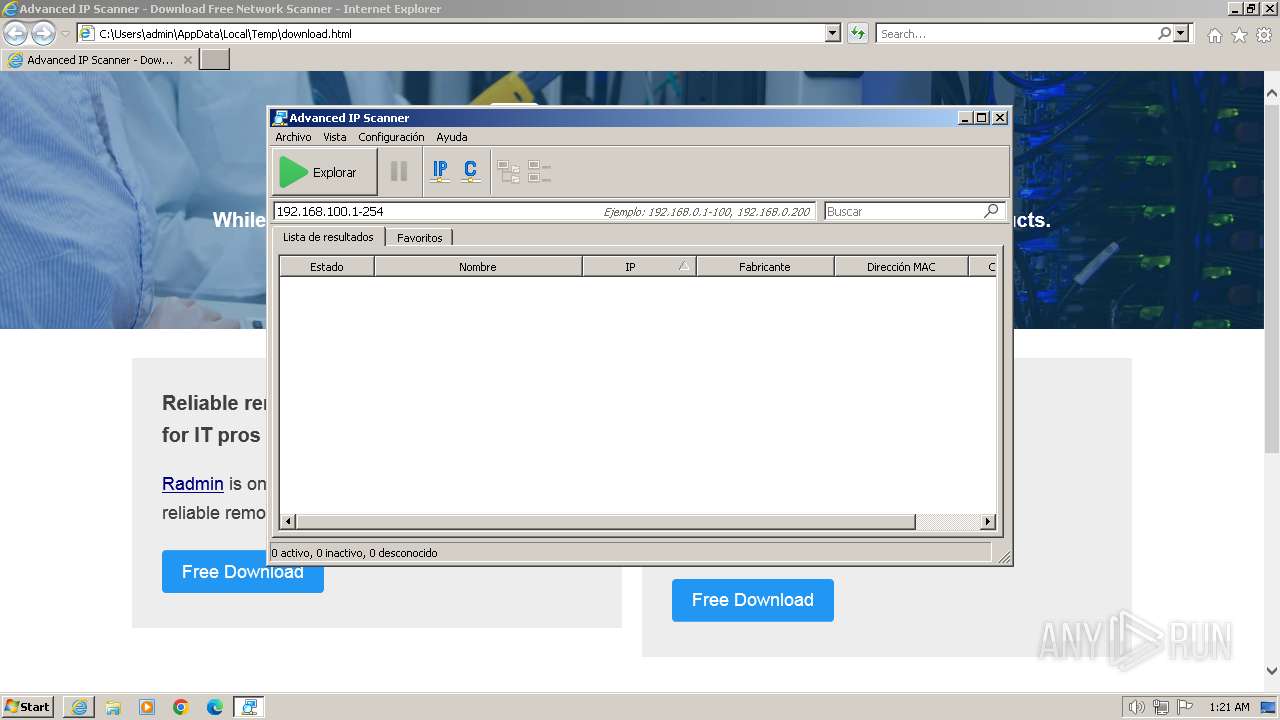1280x720 pixels.
Task: Minimize the Advanced IP Scanner window
Action: click(x=965, y=117)
